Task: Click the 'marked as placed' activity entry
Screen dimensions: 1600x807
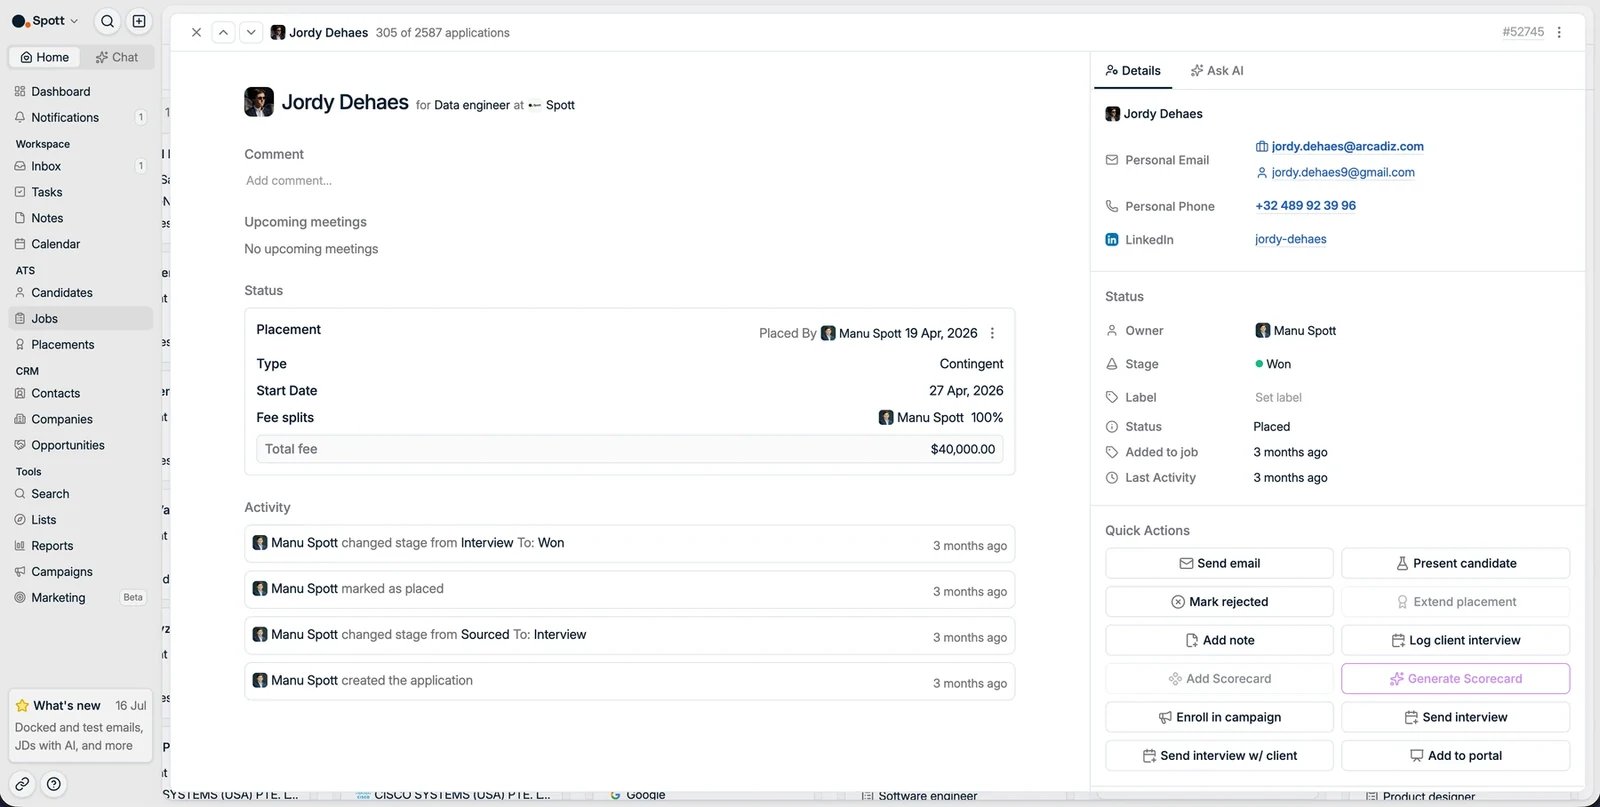Action: tap(629, 590)
